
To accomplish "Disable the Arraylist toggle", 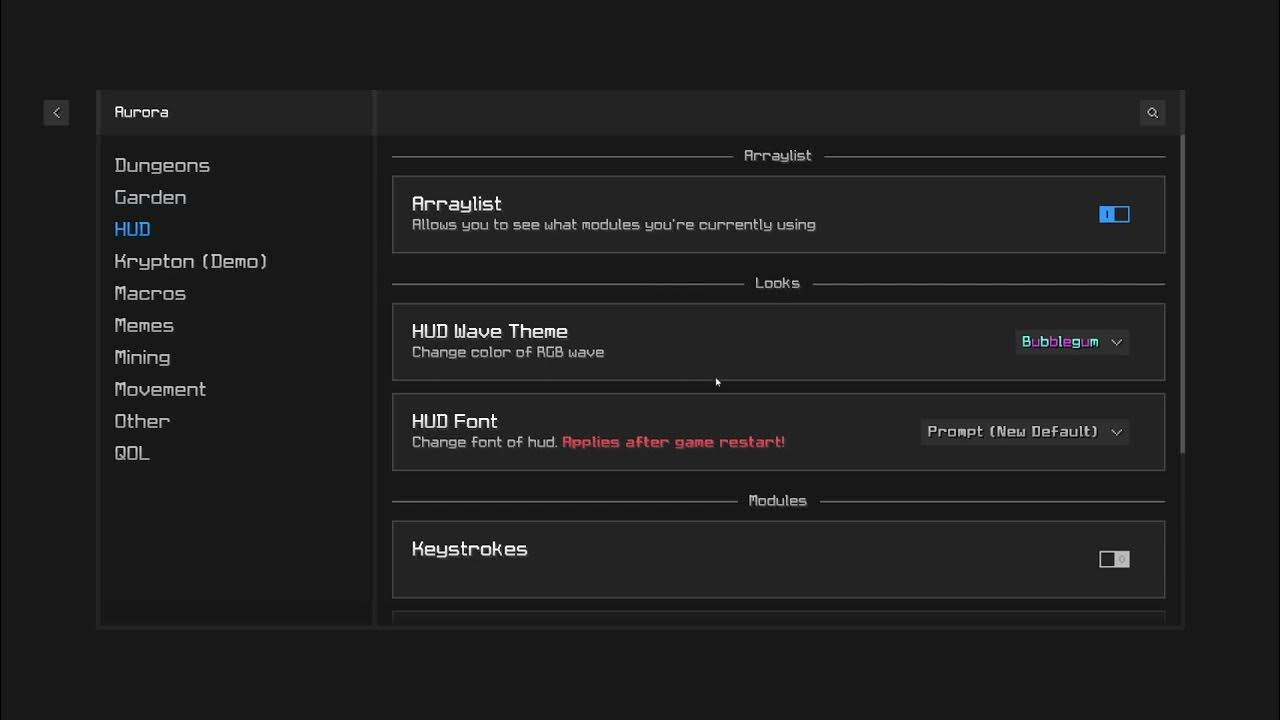I will [x=1114, y=214].
